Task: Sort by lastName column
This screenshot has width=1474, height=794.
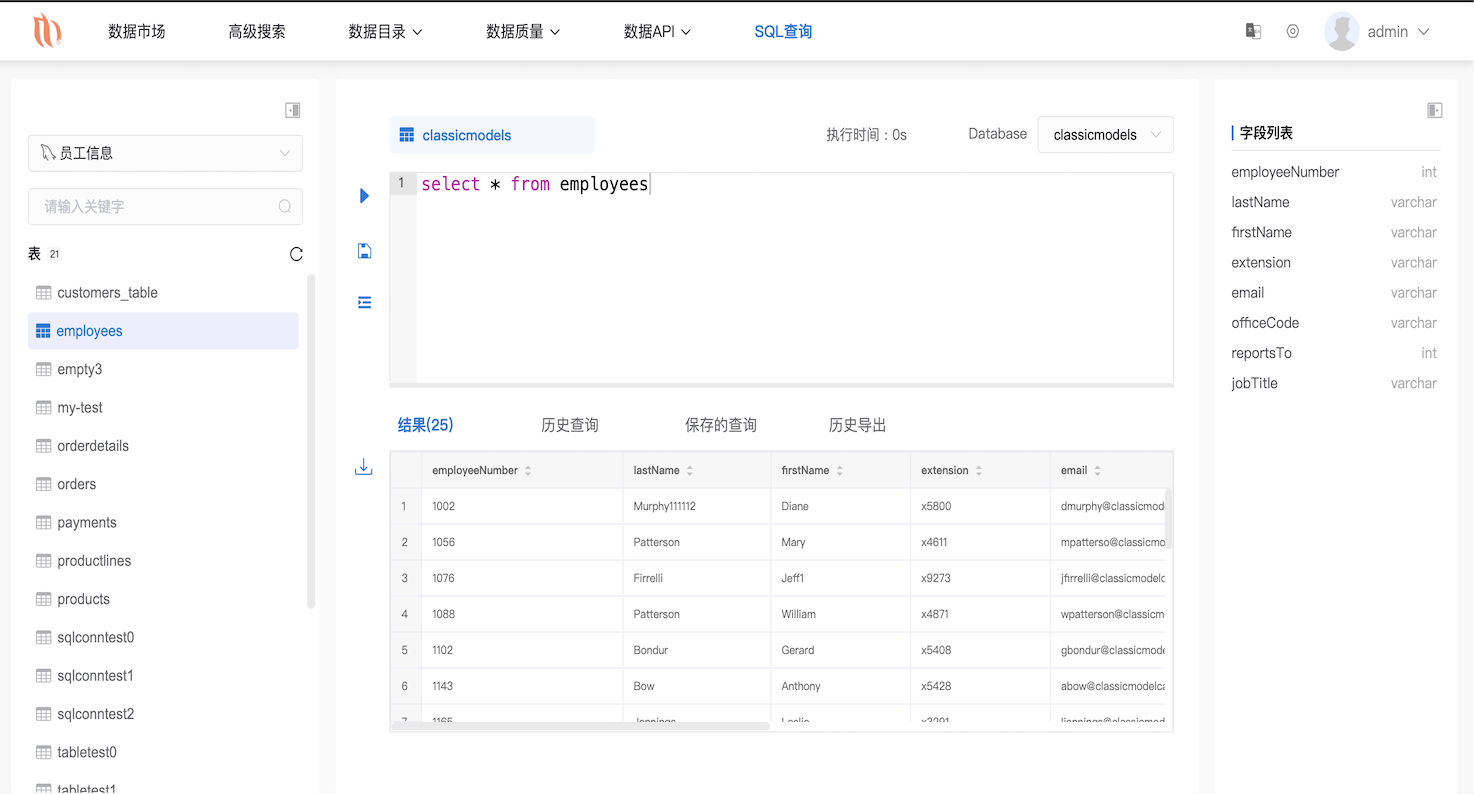Action: [x=690, y=470]
